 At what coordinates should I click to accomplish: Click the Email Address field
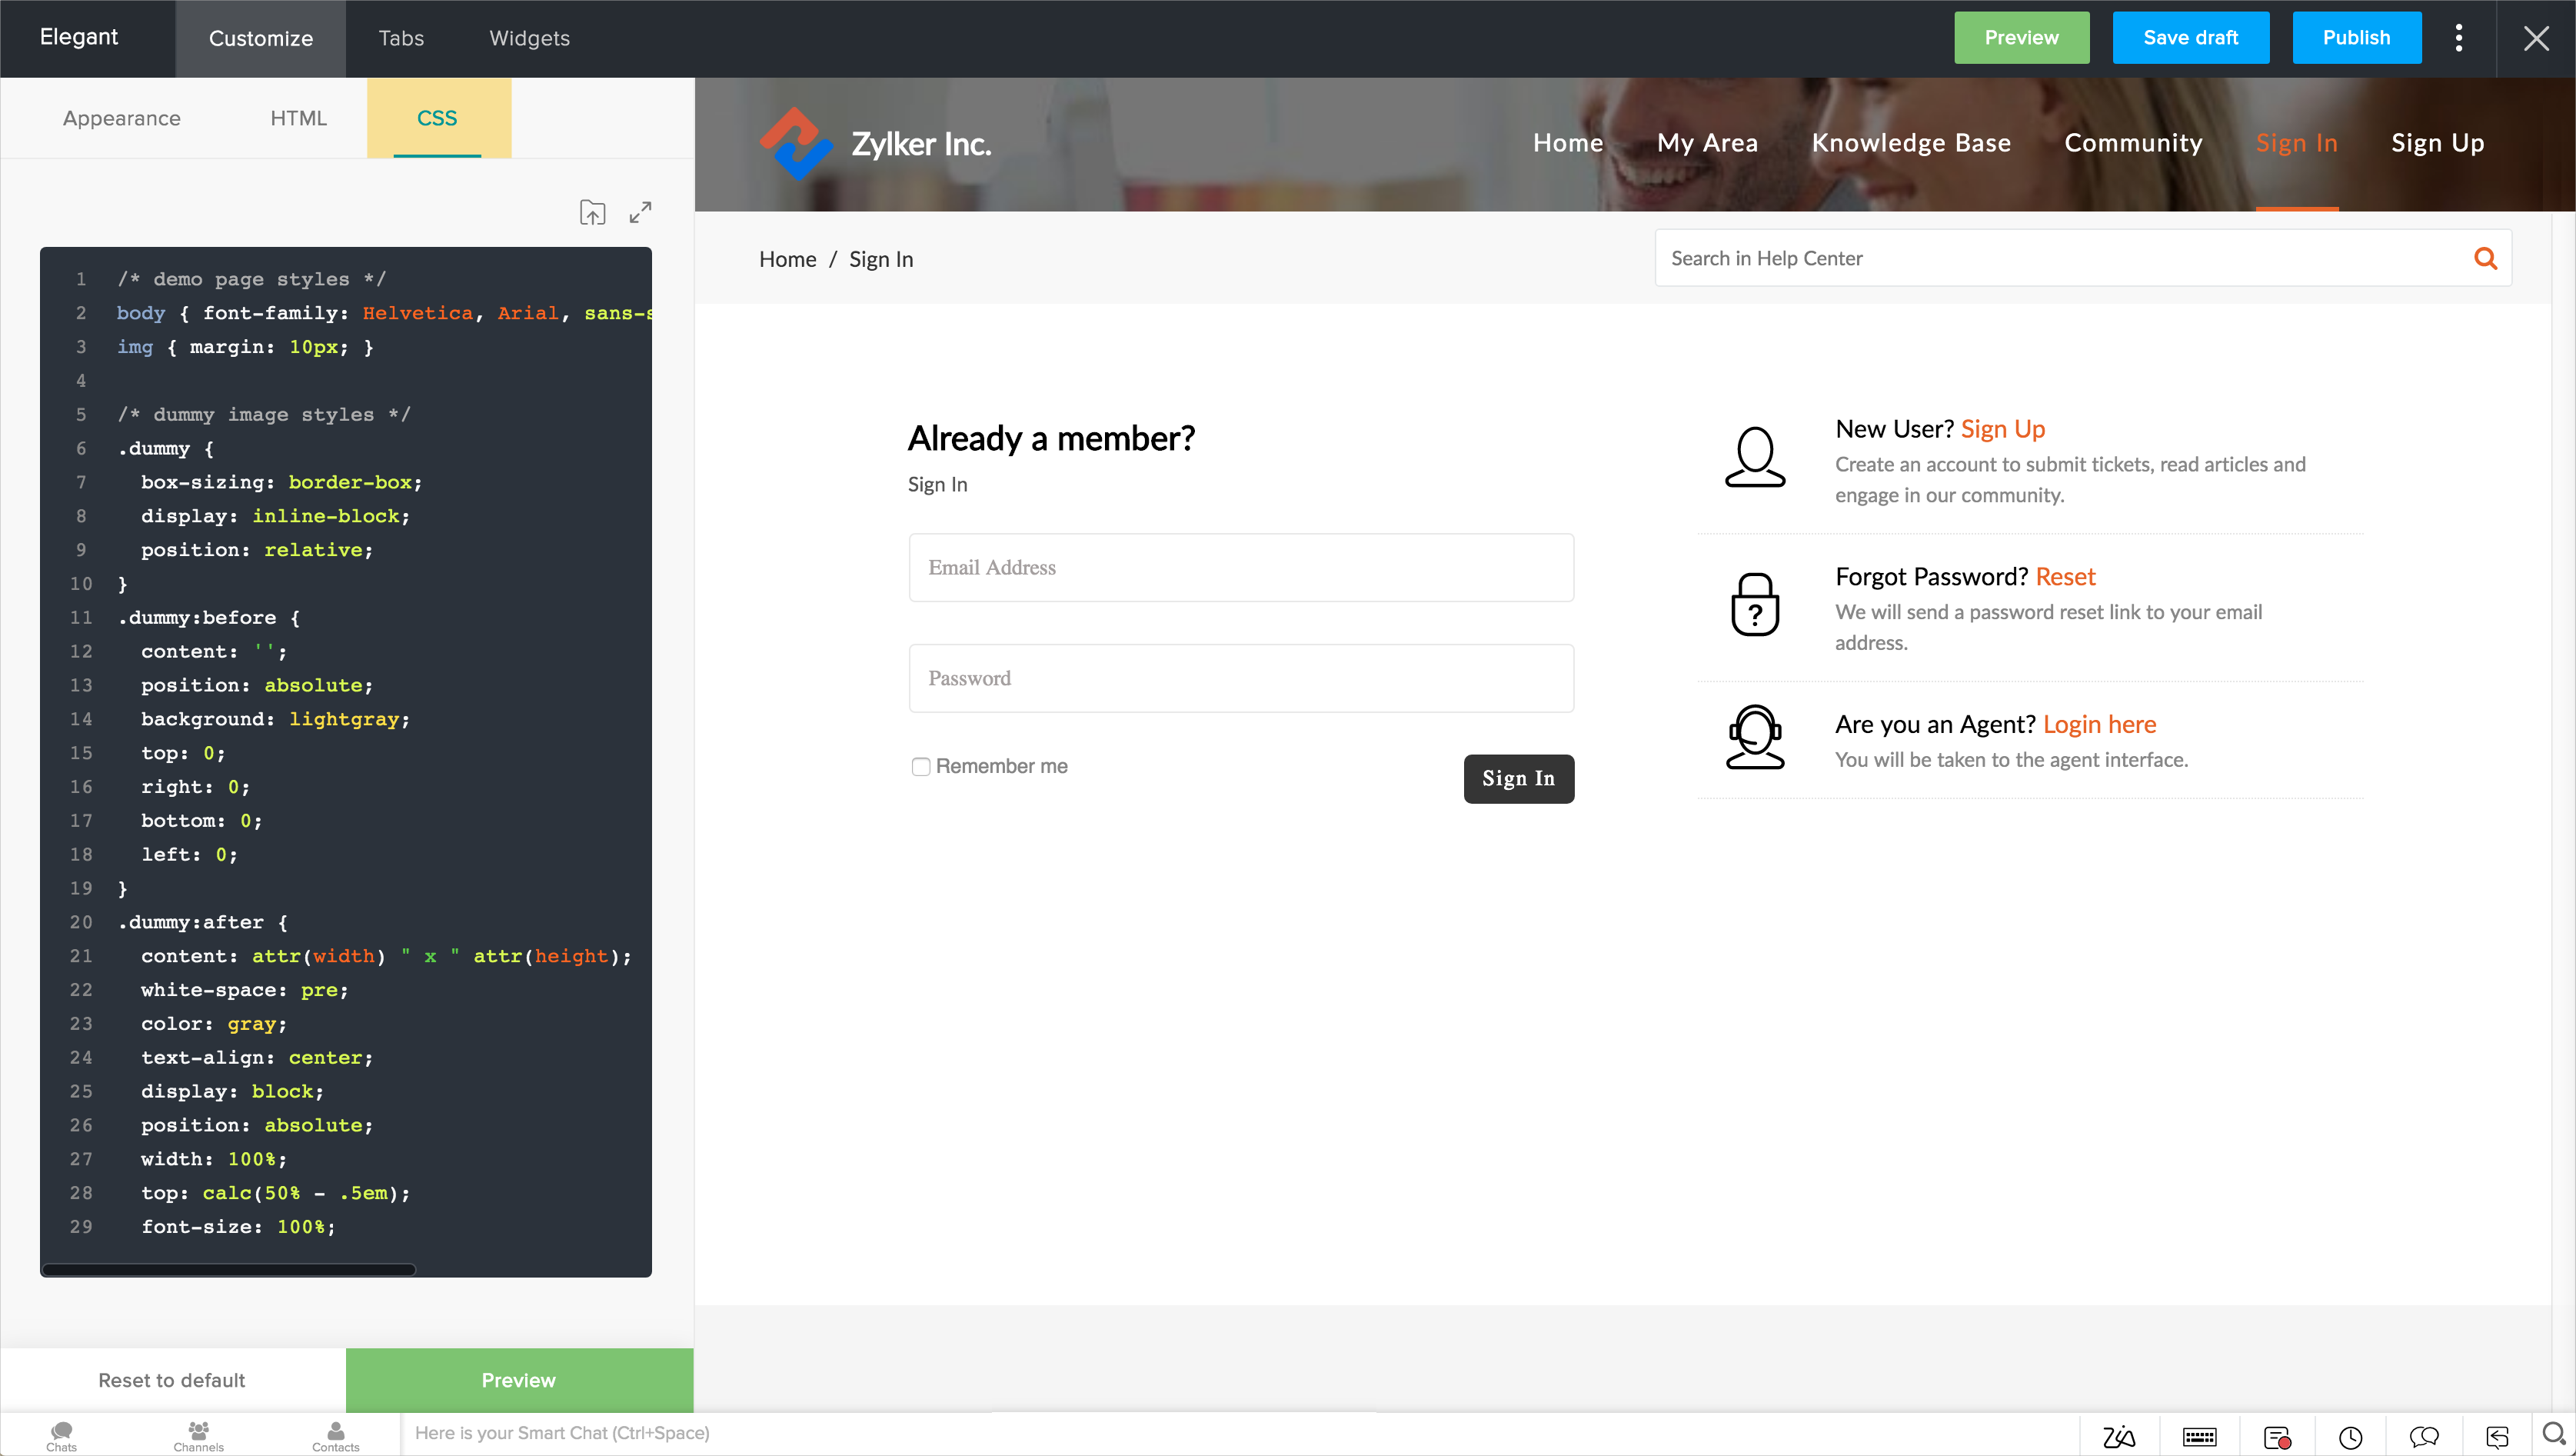[1240, 568]
